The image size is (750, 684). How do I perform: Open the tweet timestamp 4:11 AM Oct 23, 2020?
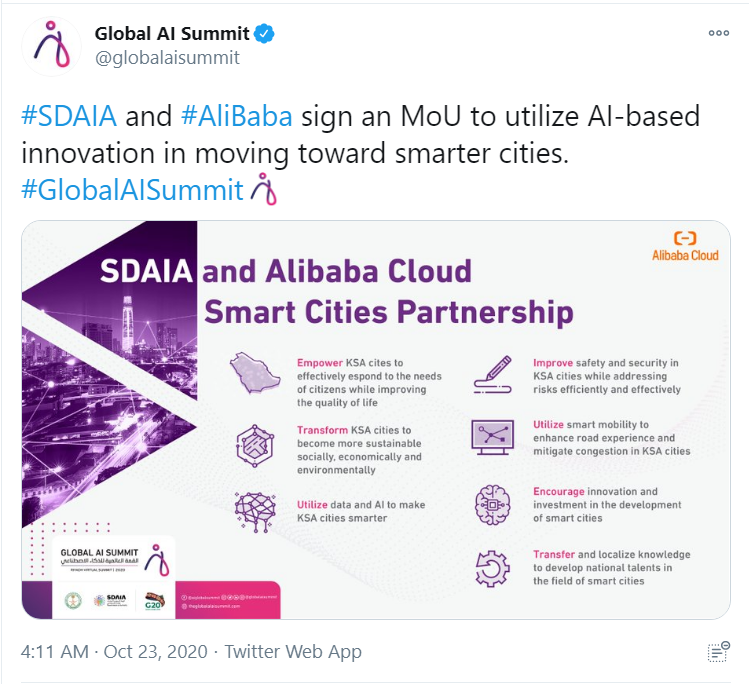[x=114, y=651]
